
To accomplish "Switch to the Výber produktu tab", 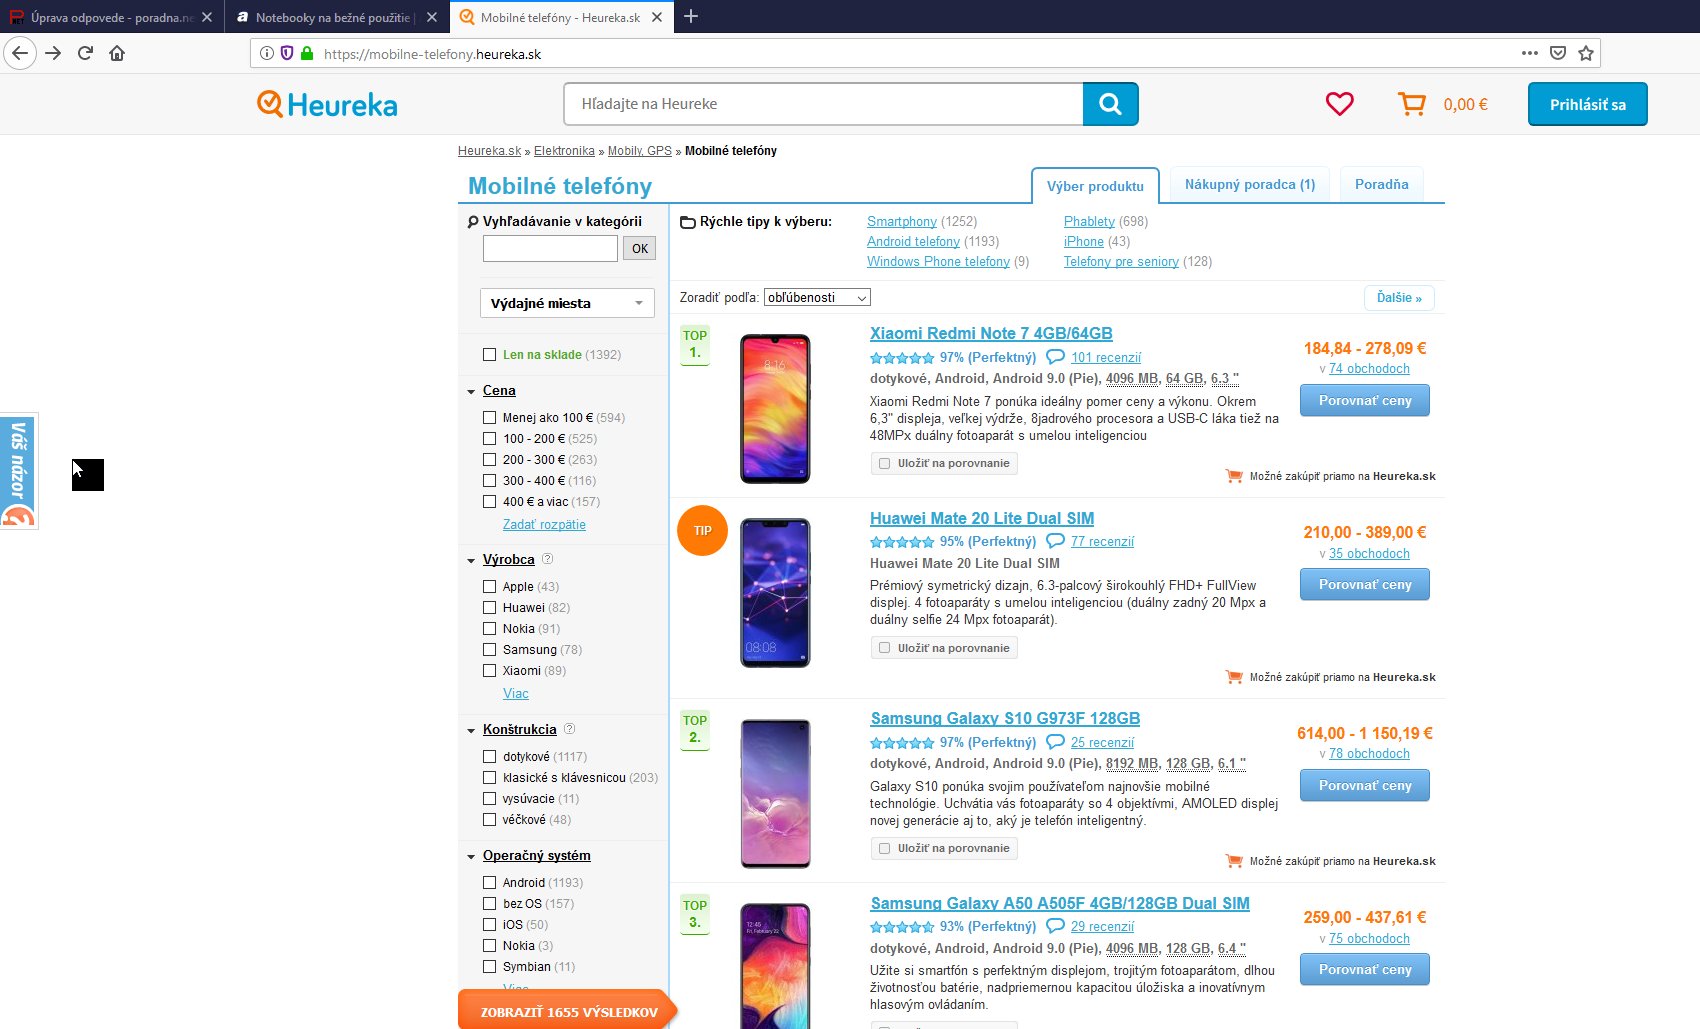I will [x=1095, y=186].
